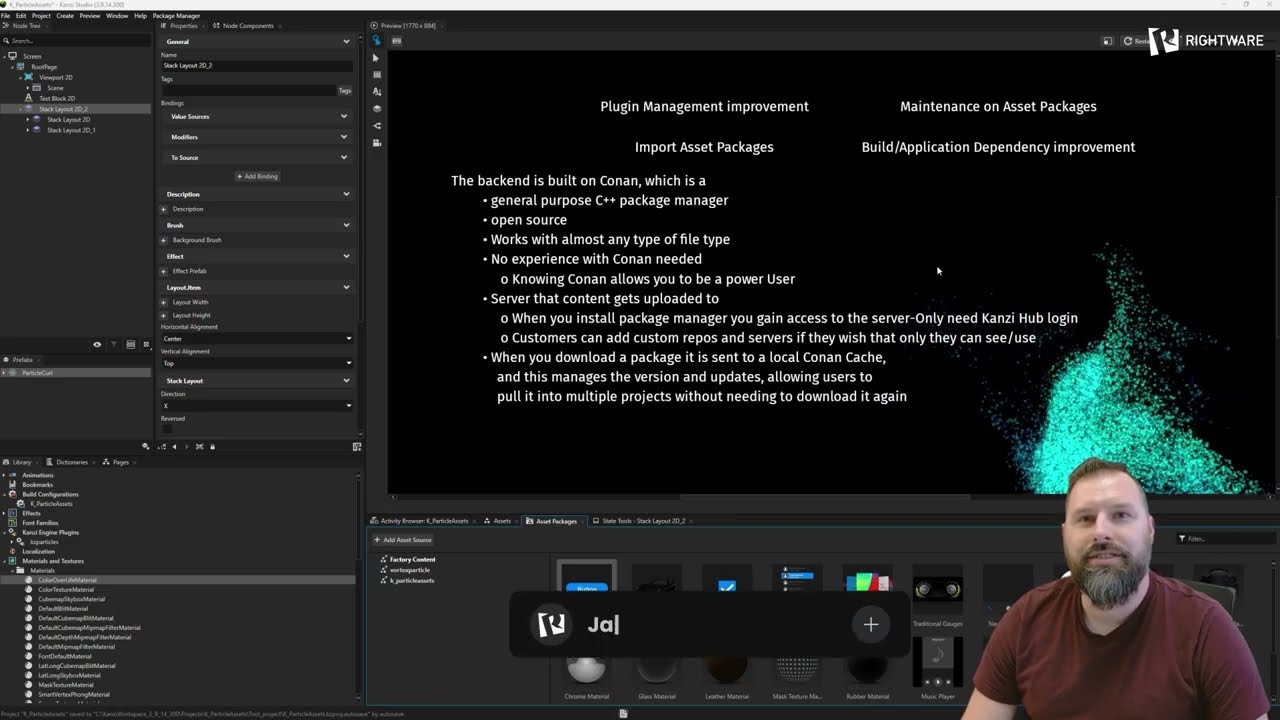This screenshot has height=720, width=1280.
Task: Open the Package Manager menu
Action: coord(176,16)
